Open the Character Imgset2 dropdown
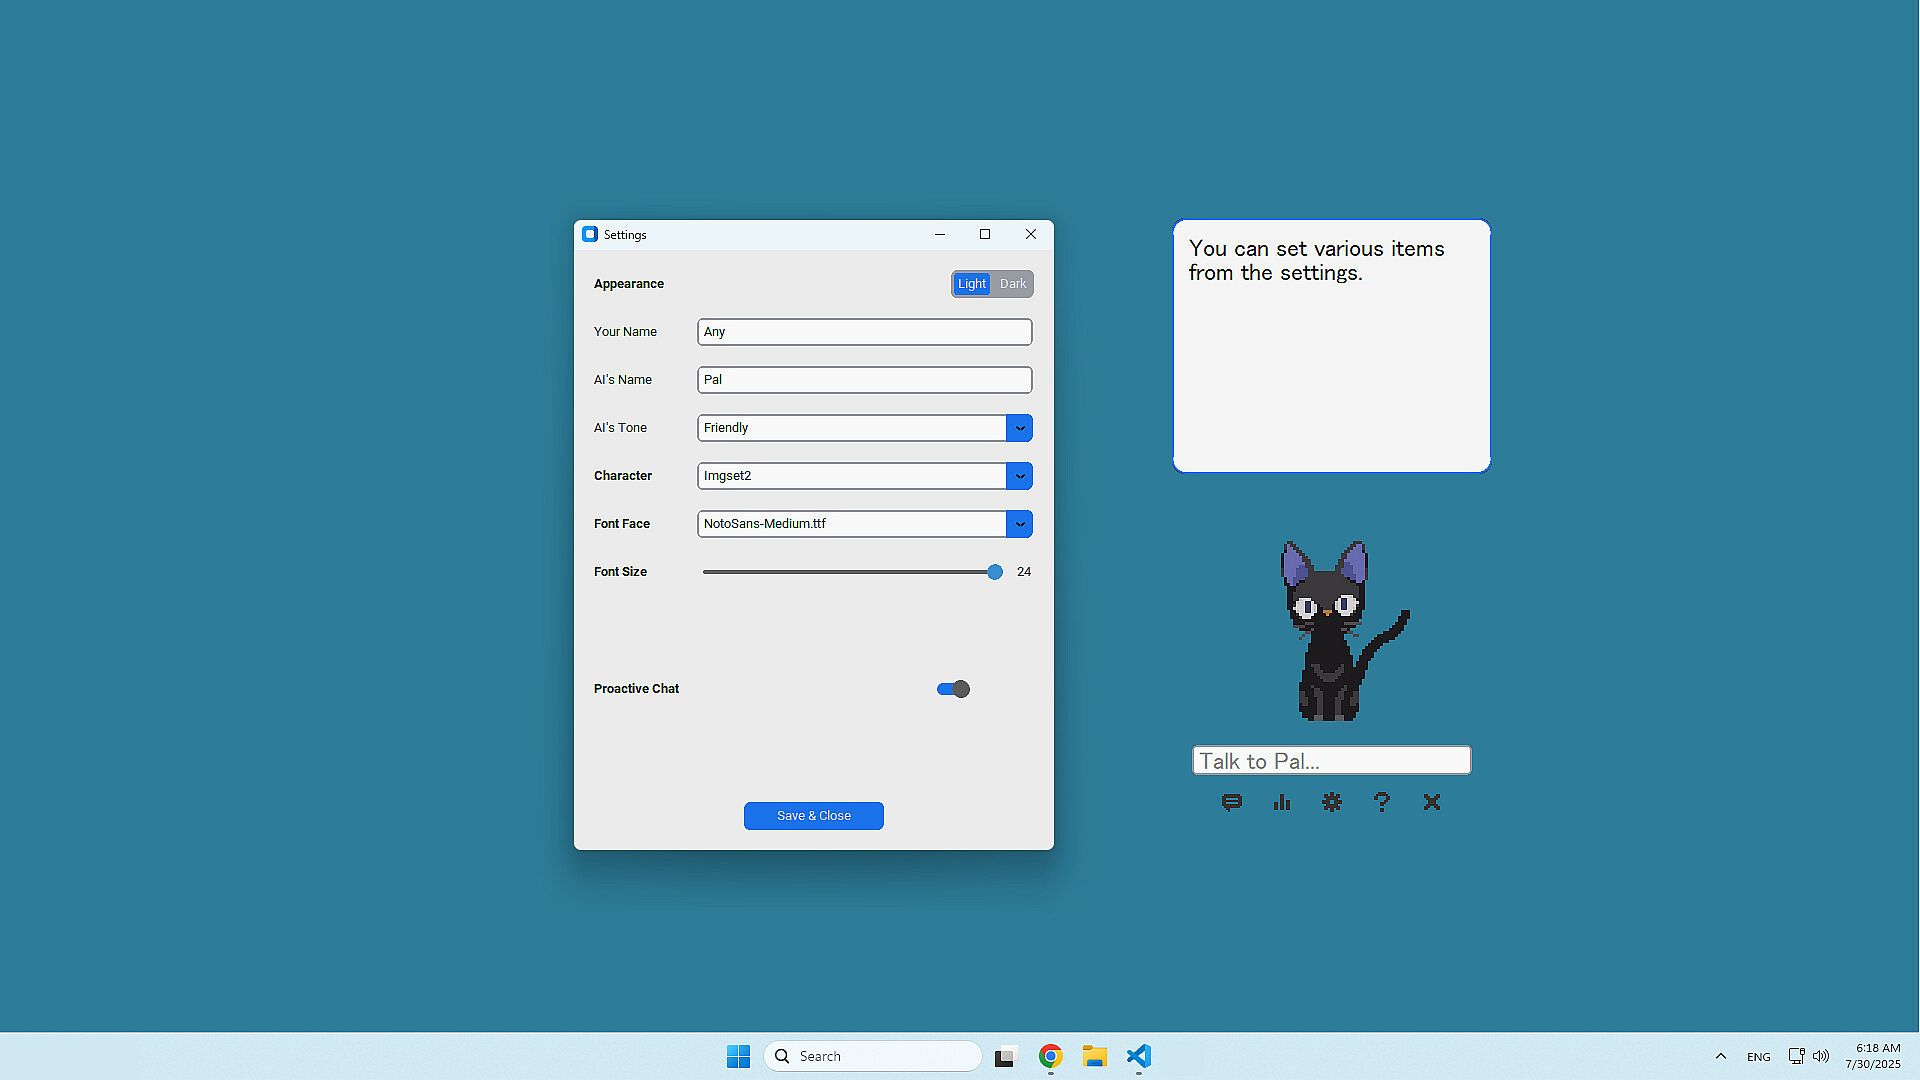The height and width of the screenshot is (1080, 1920). point(1019,476)
